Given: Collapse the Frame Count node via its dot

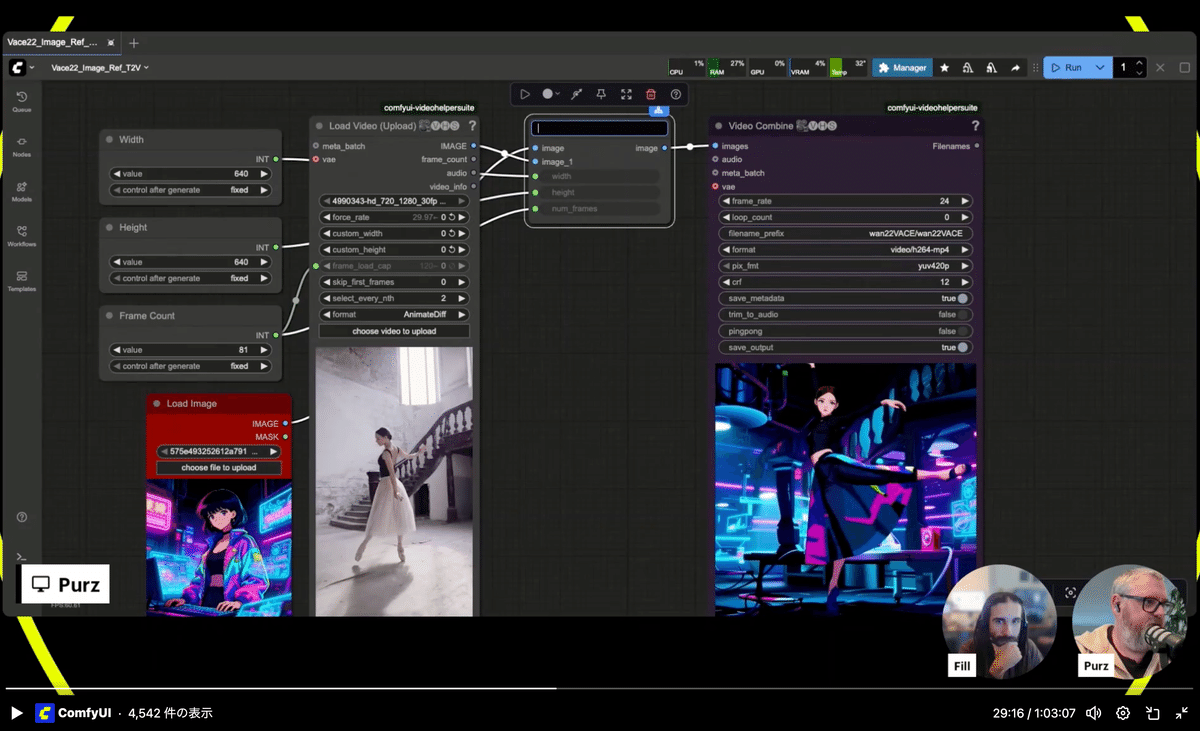Looking at the screenshot, I should point(109,316).
